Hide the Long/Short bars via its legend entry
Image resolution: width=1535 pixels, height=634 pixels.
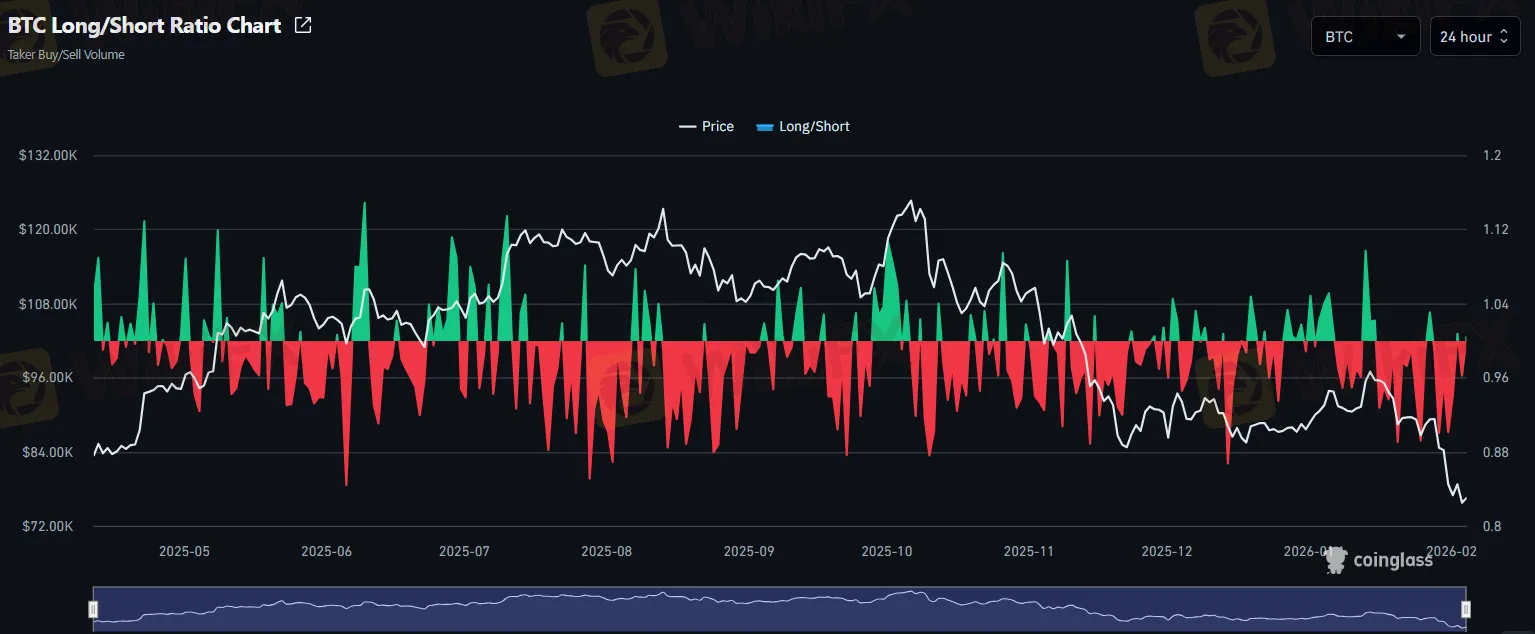tap(810, 126)
